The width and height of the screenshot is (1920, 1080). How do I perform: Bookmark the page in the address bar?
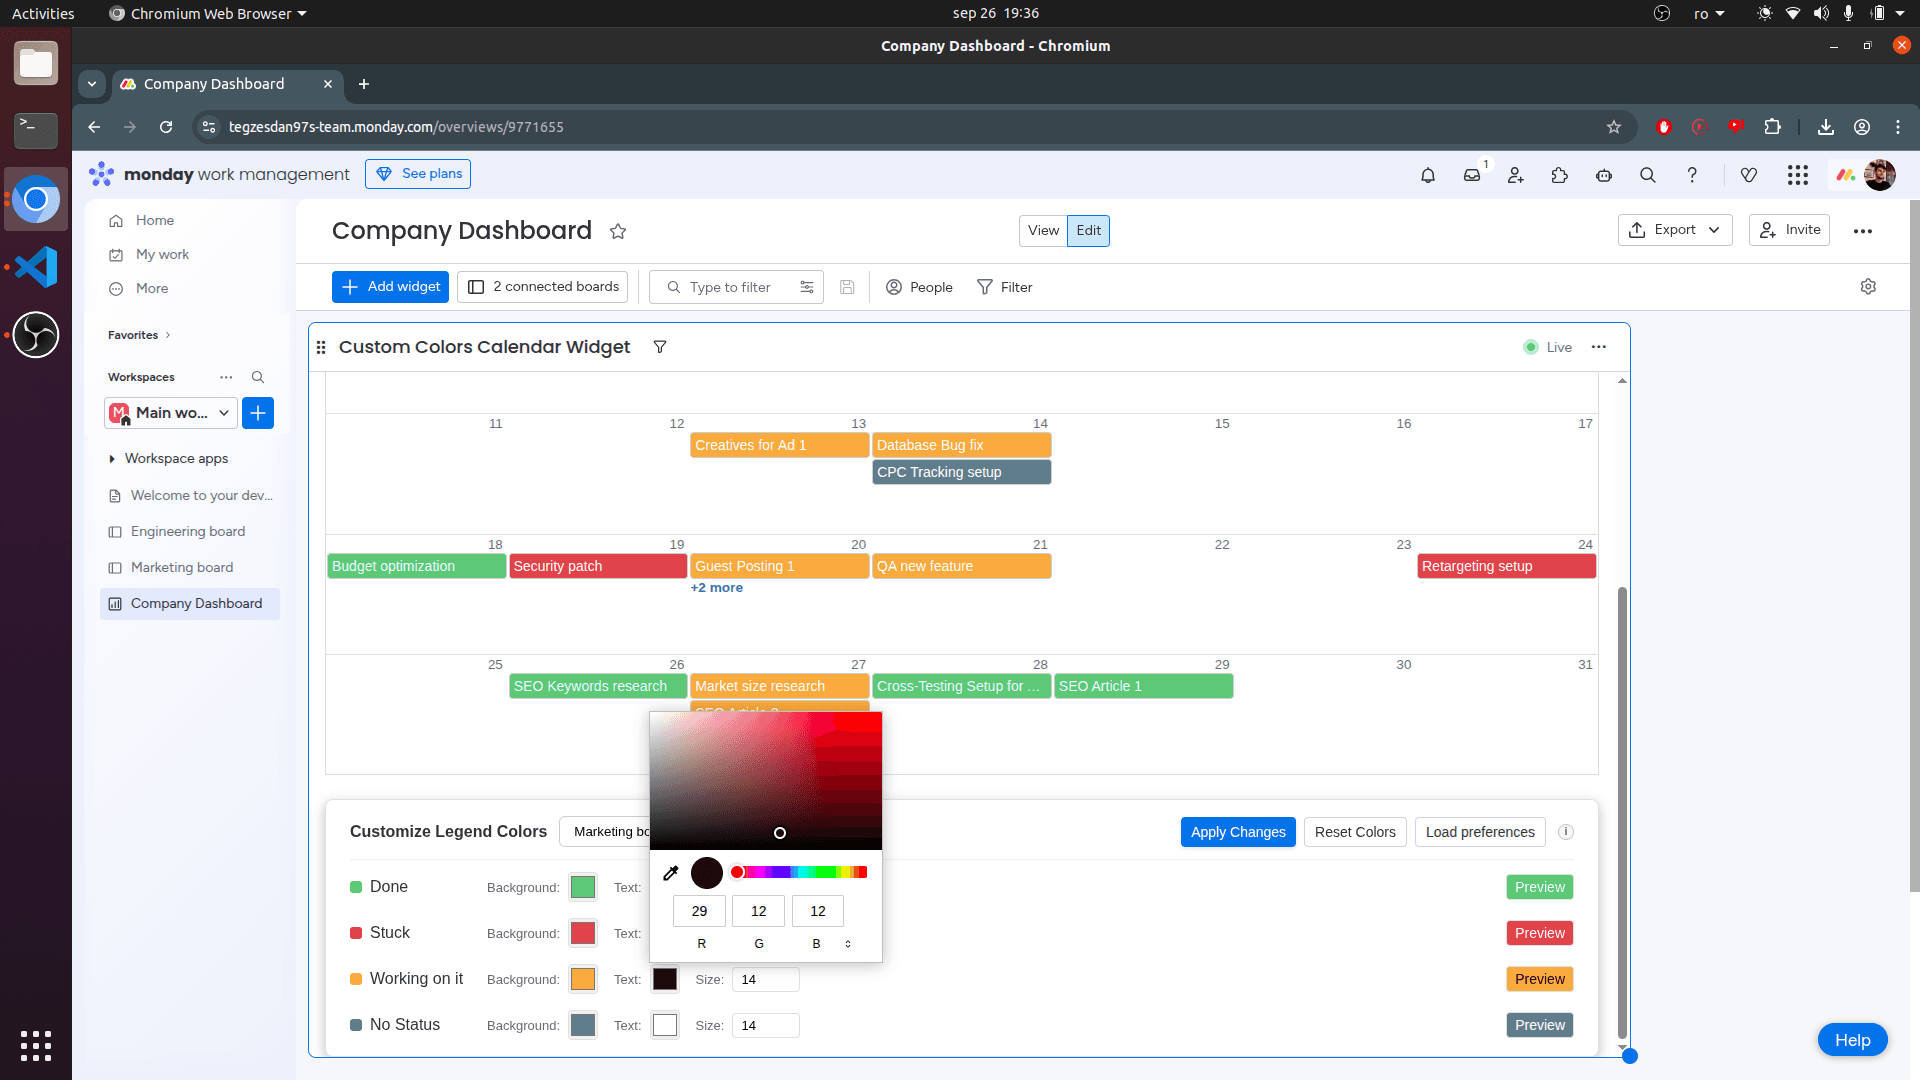coord(1613,127)
